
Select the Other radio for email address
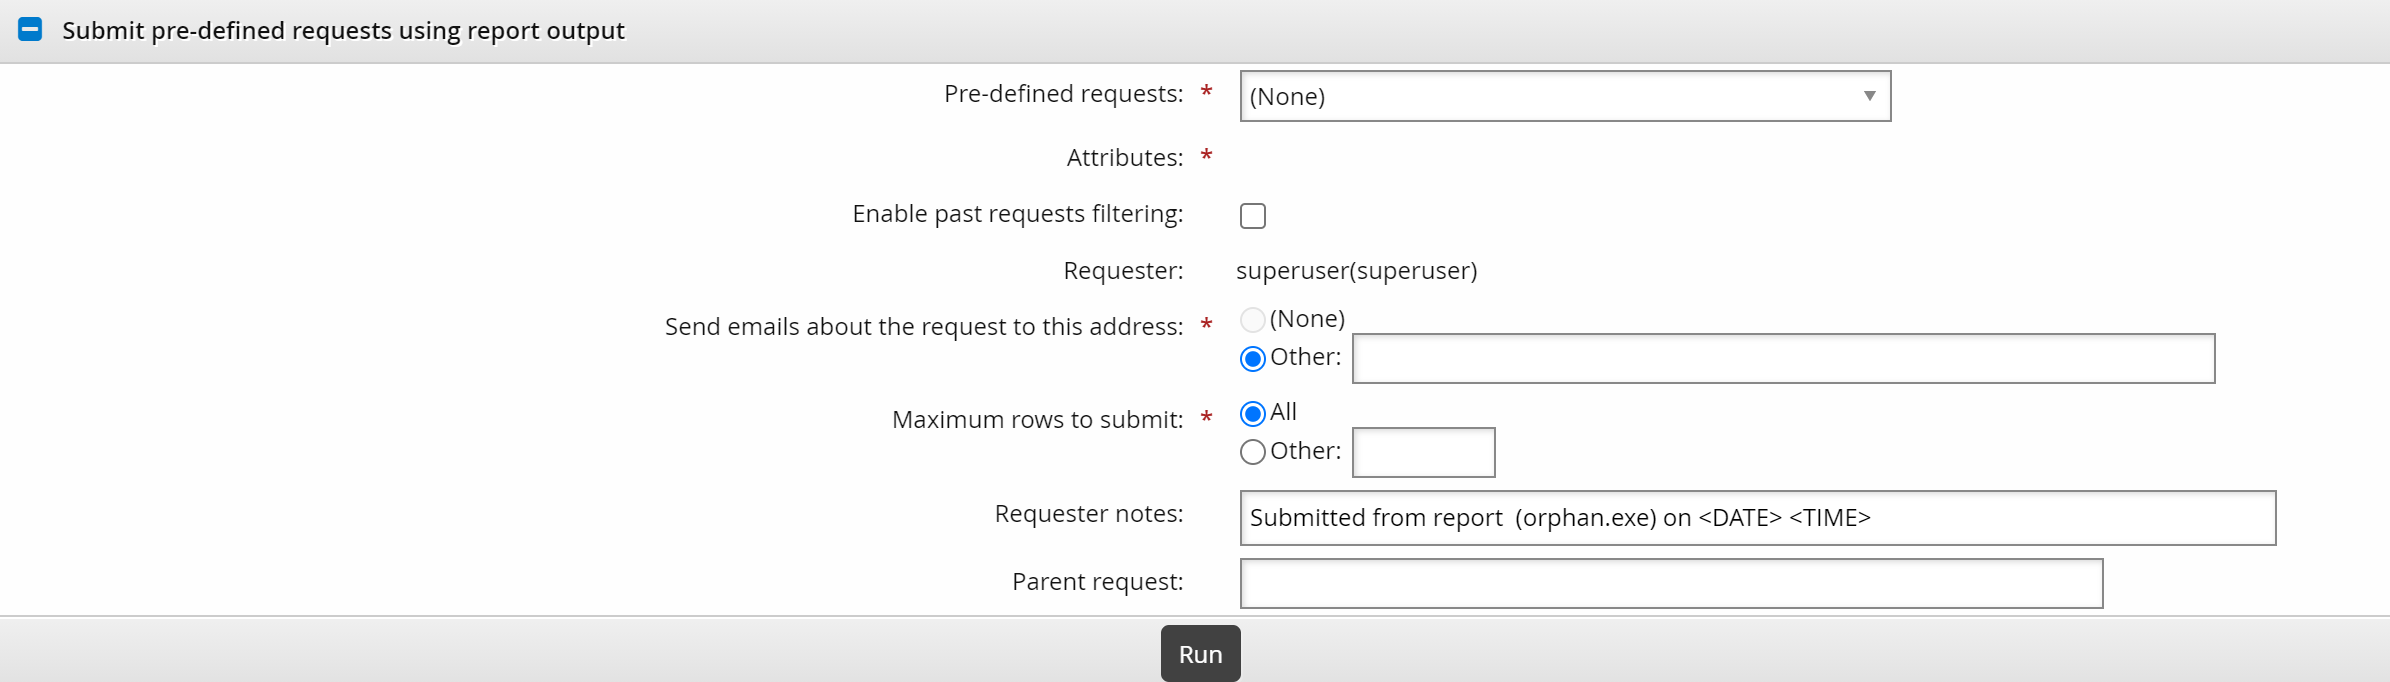click(x=1252, y=358)
